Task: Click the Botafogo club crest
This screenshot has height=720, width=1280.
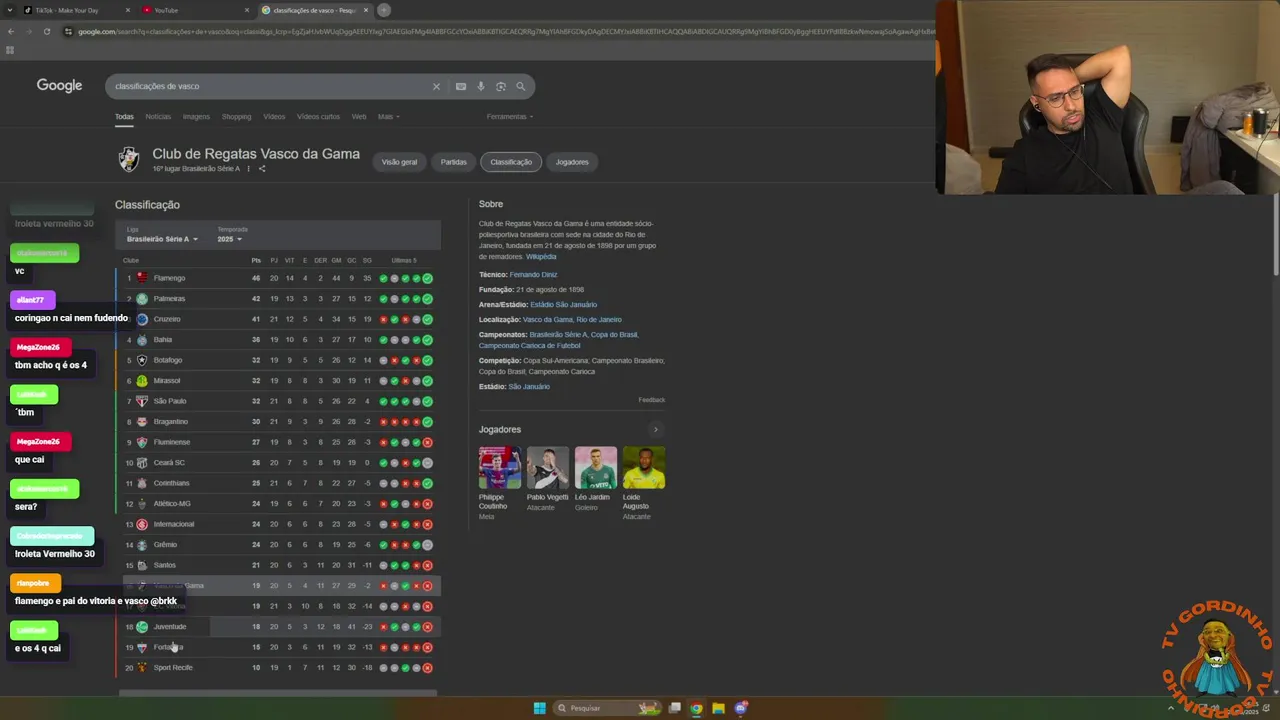Action: point(142,360)
